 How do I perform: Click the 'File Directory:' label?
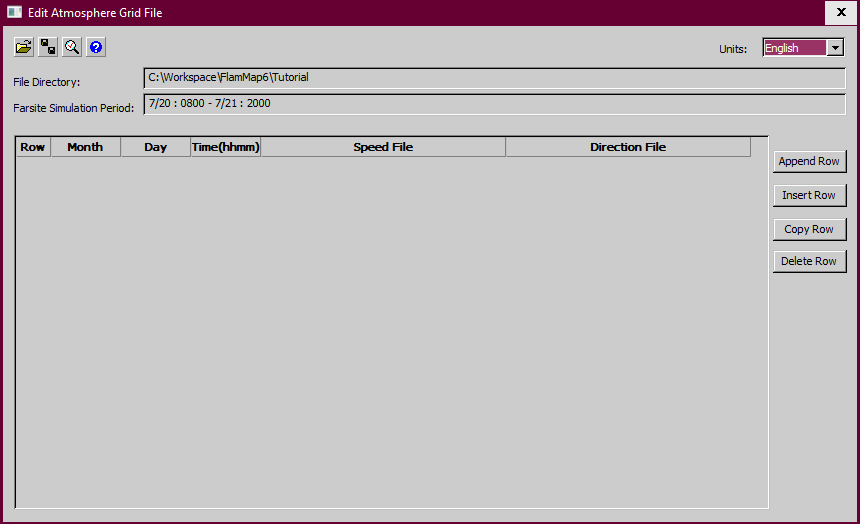coord(47,82)
